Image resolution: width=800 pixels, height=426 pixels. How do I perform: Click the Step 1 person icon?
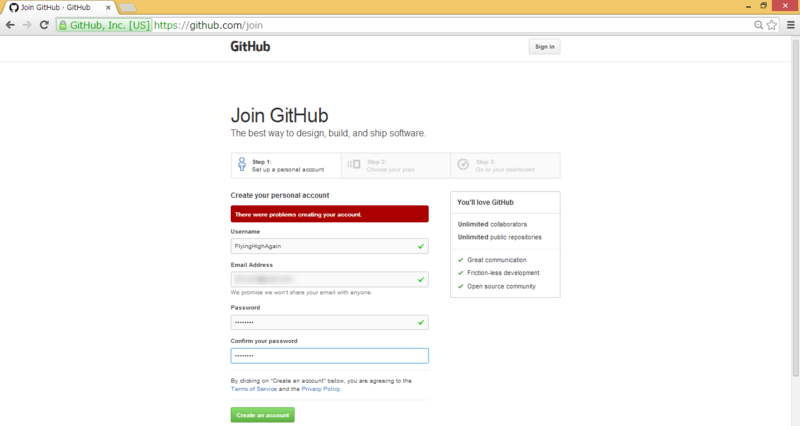pyautogui.click(x=242, y=164)
